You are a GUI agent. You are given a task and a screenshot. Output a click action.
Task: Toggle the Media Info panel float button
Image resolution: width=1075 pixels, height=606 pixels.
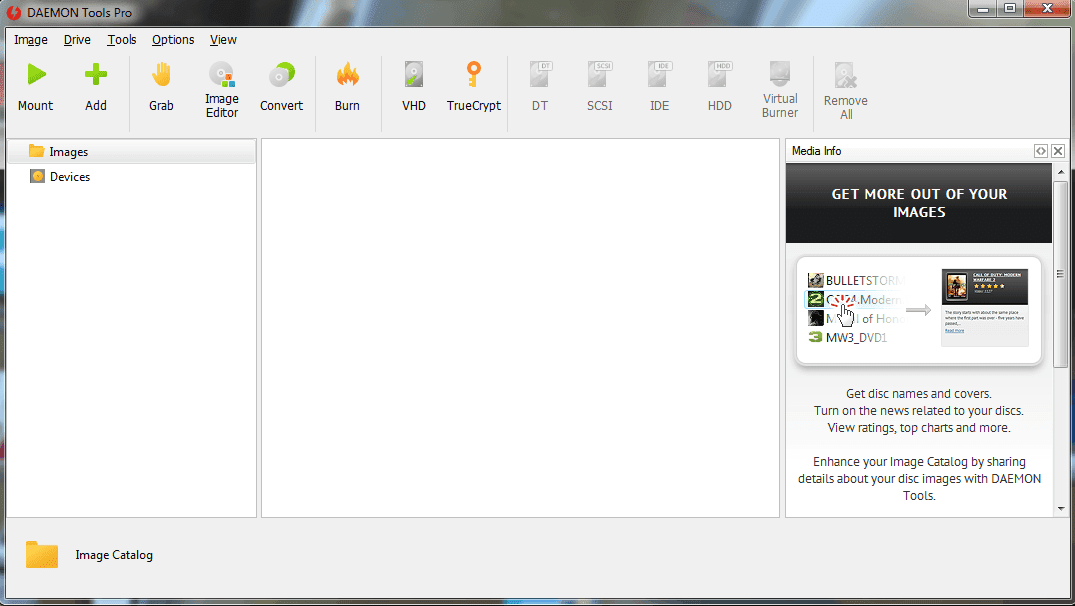pyautogui.click(x=1041, y=151)
